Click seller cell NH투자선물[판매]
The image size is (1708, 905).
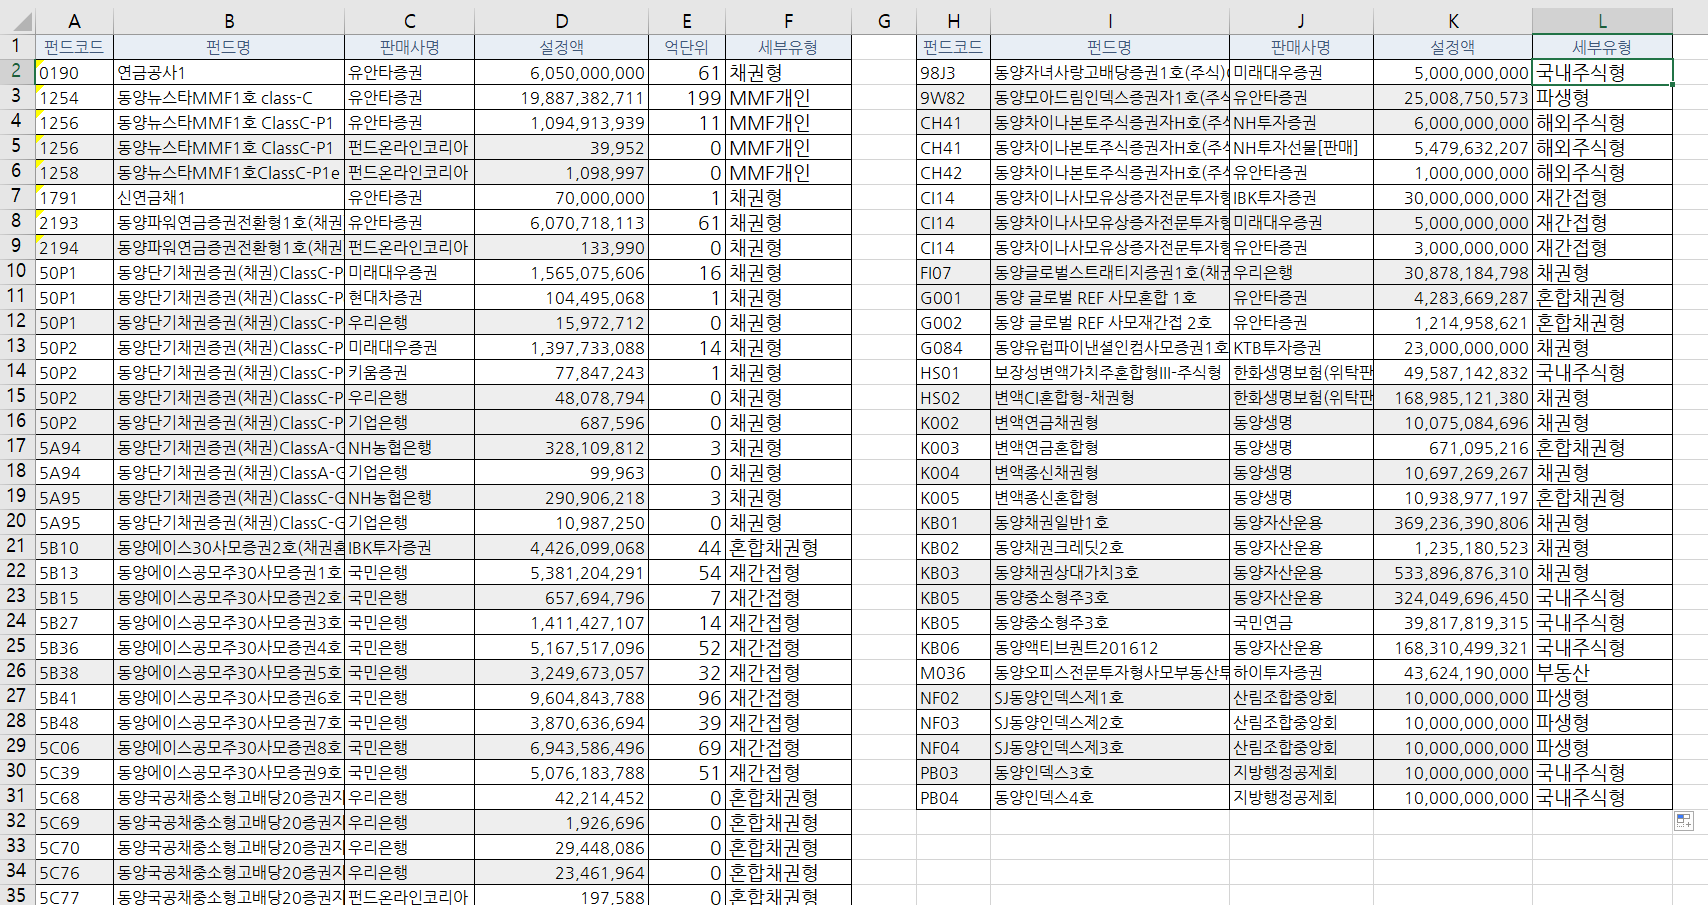[1301, 147]
